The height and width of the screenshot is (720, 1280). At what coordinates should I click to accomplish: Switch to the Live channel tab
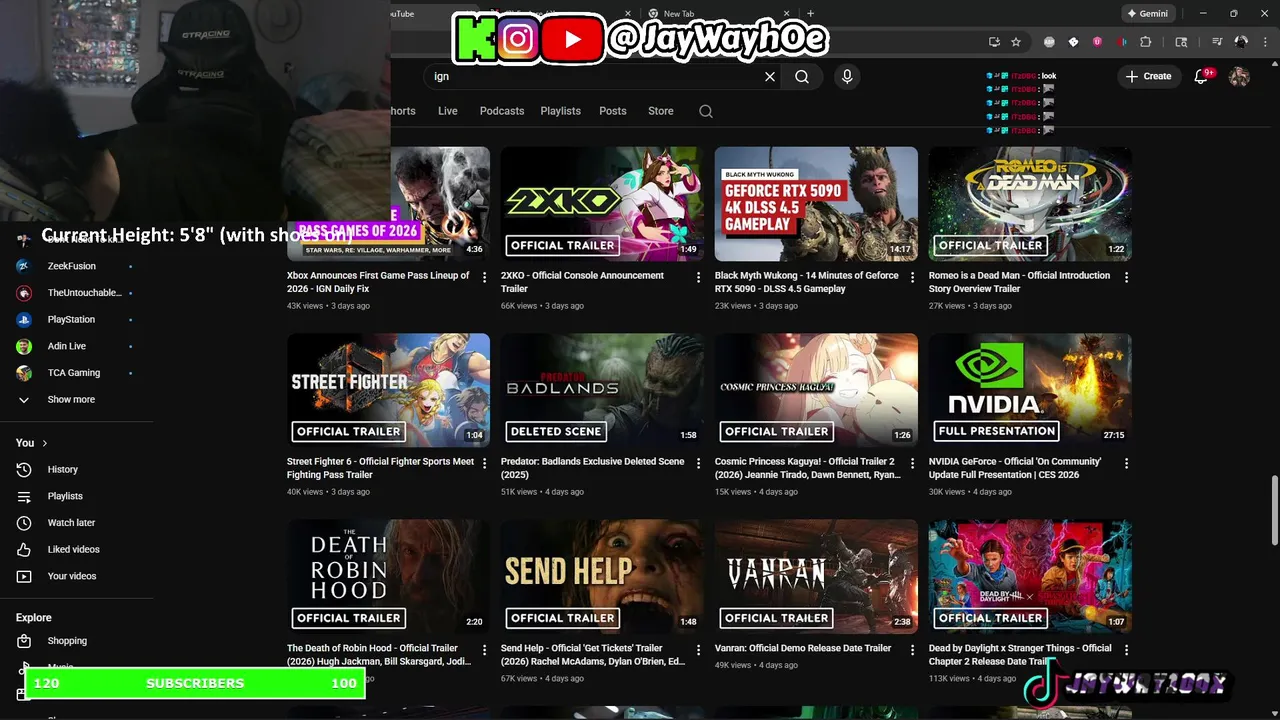pos(448,111)
